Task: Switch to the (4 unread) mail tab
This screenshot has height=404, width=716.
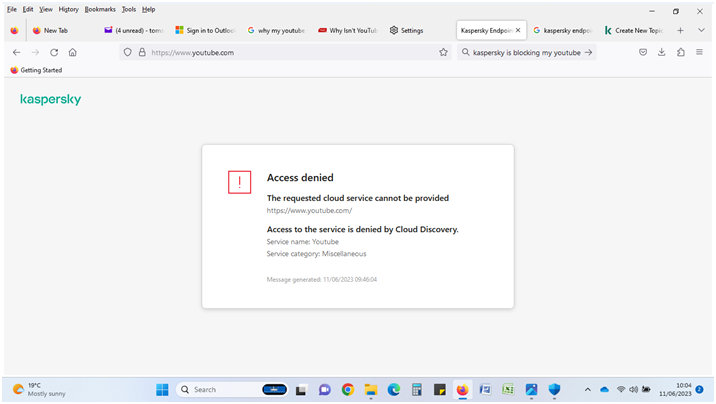Action: tap(133, 31)
